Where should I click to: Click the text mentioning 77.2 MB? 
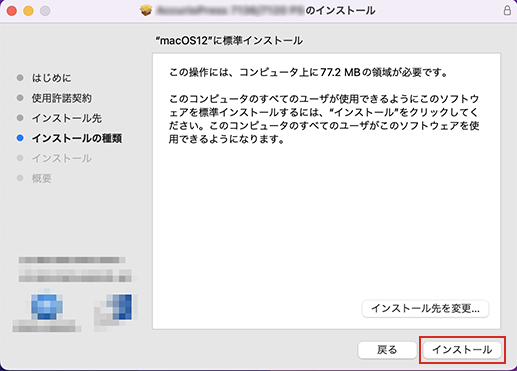pos(309,72)
